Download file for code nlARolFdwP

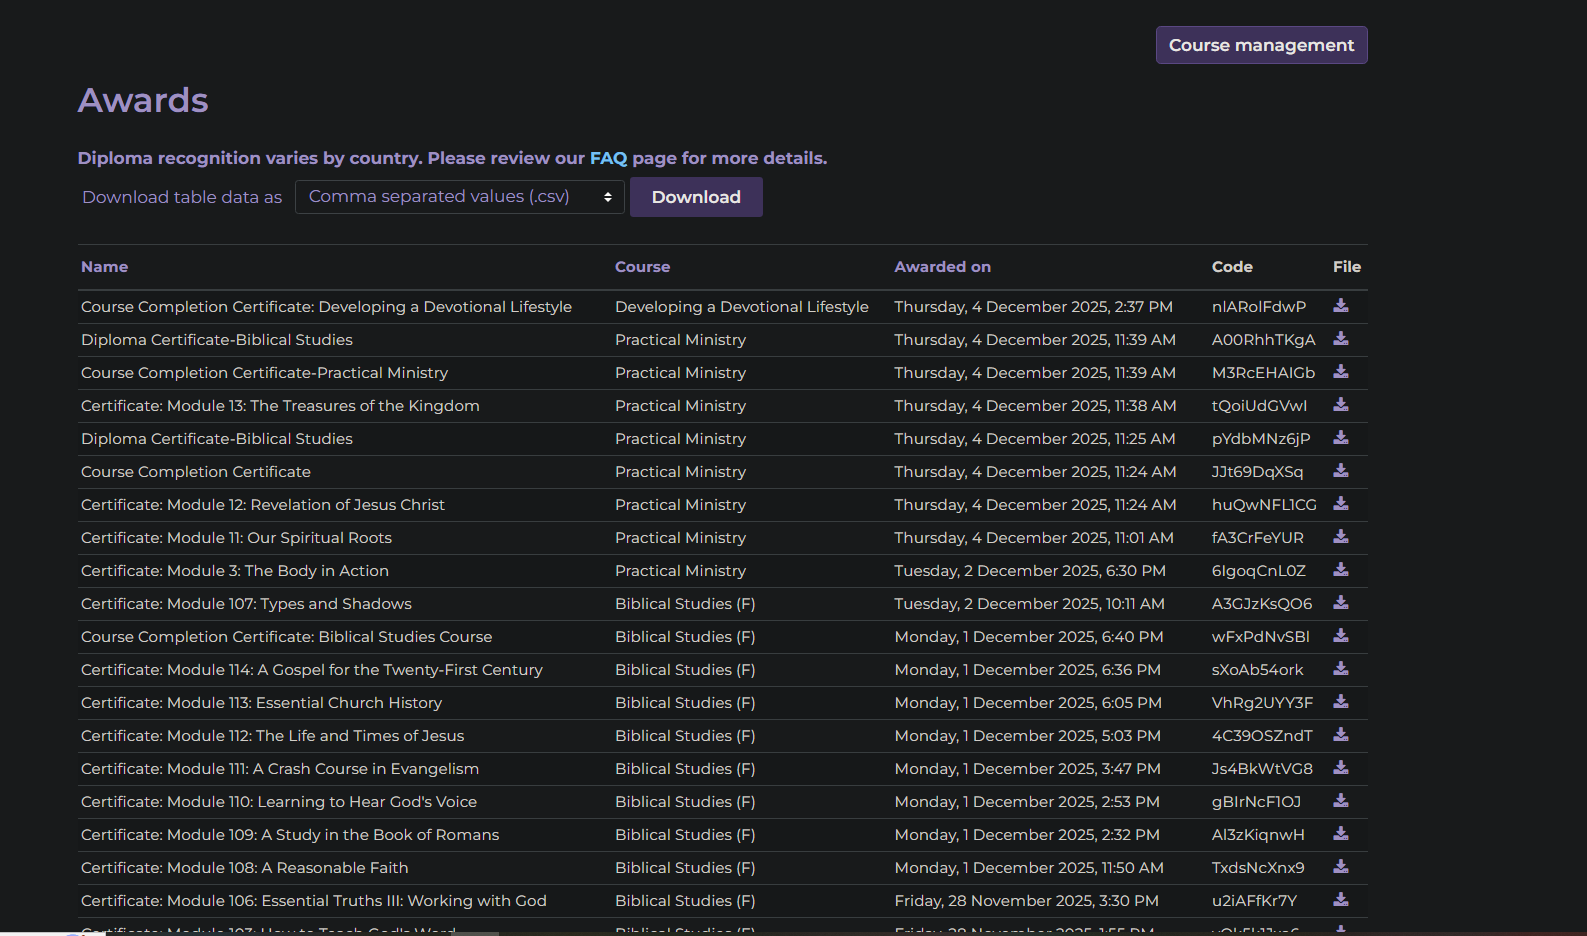coord(1341,306)
